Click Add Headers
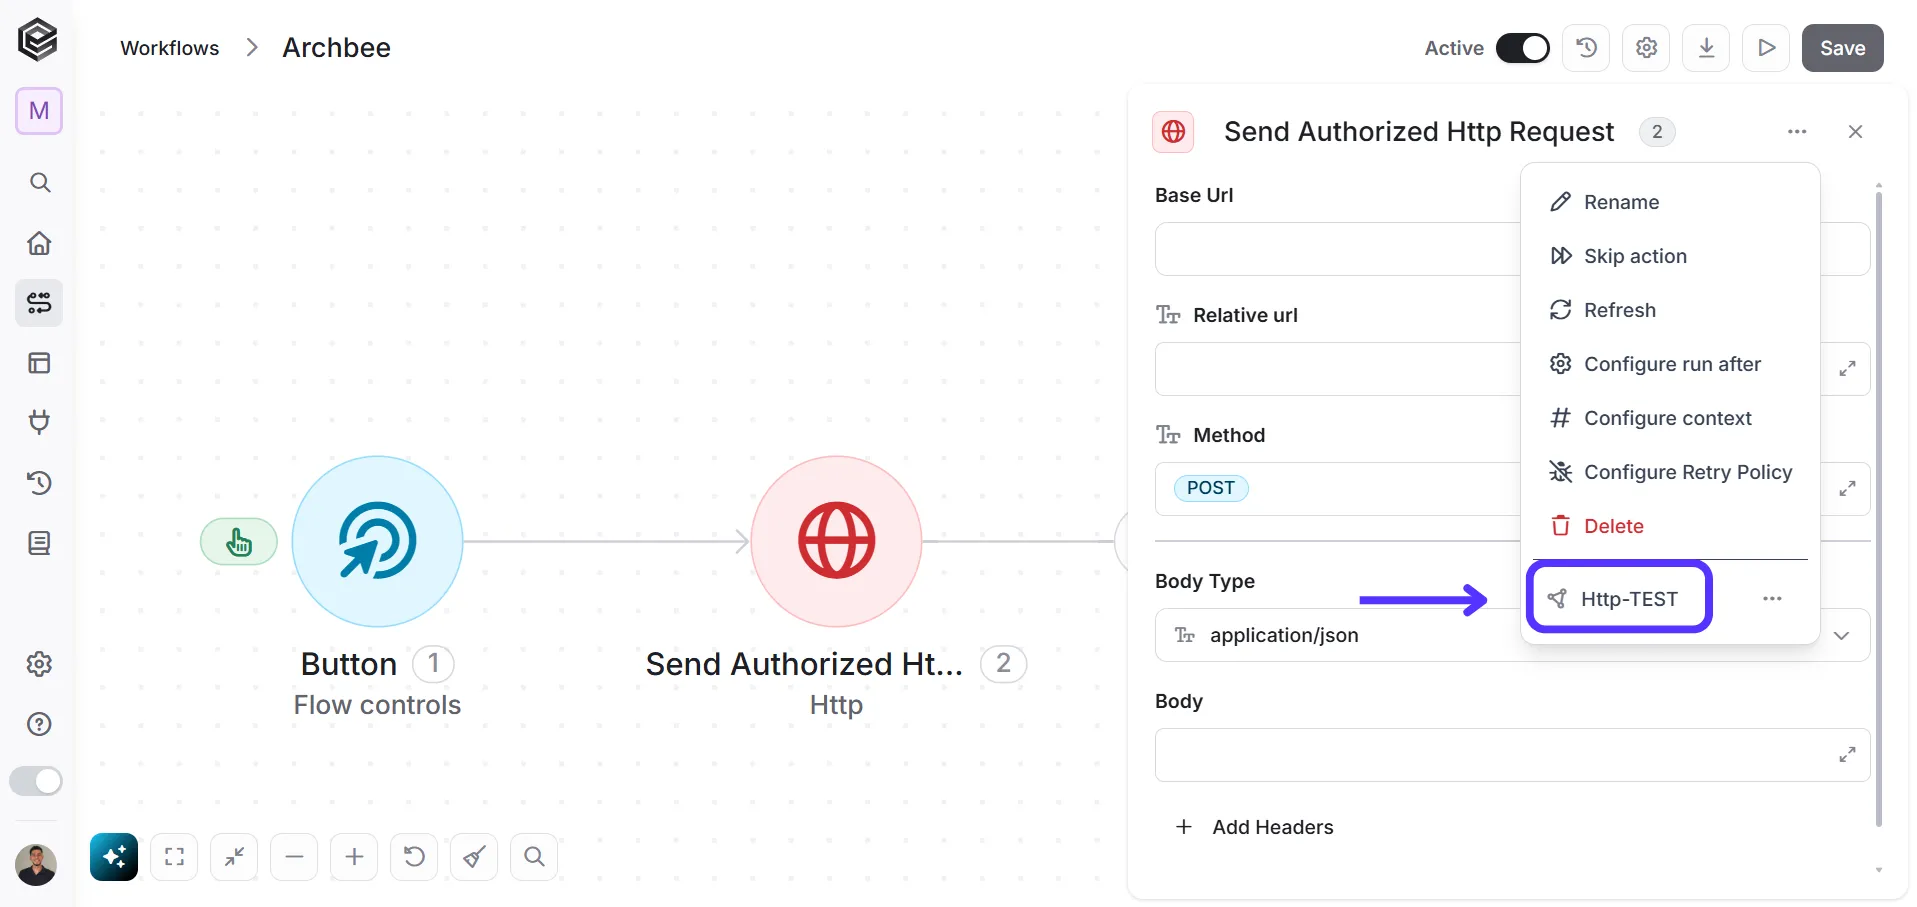 1255,827
